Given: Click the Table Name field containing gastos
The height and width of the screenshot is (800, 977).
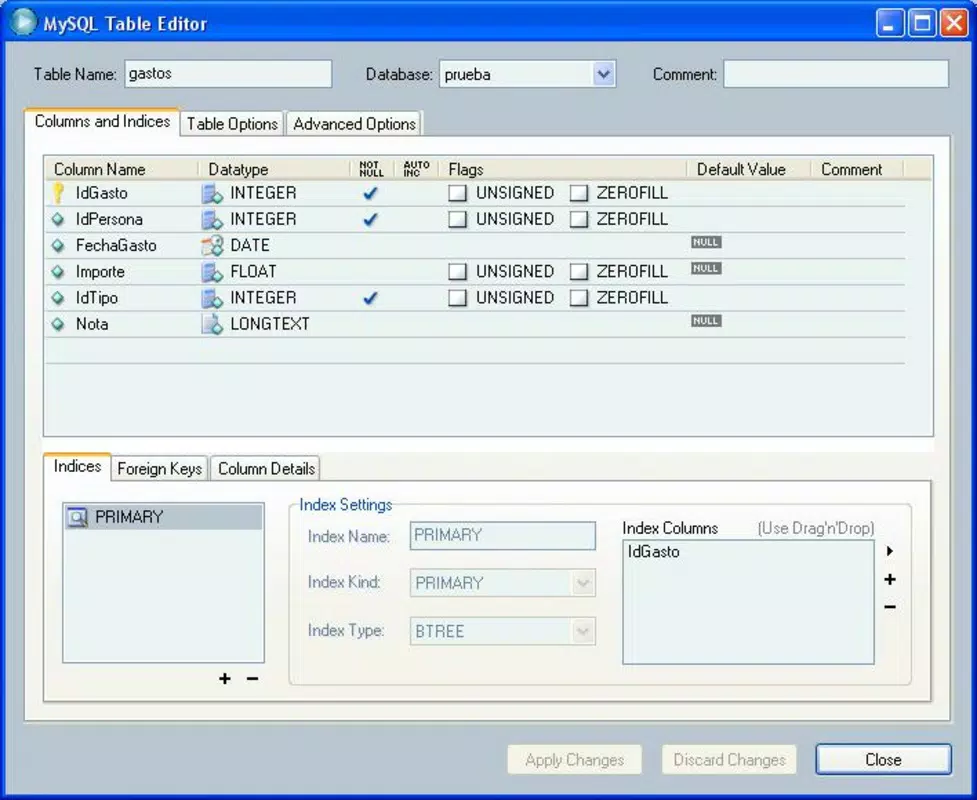Looking at the screenshot, I should pyautogui.click(x=228, y=74).
